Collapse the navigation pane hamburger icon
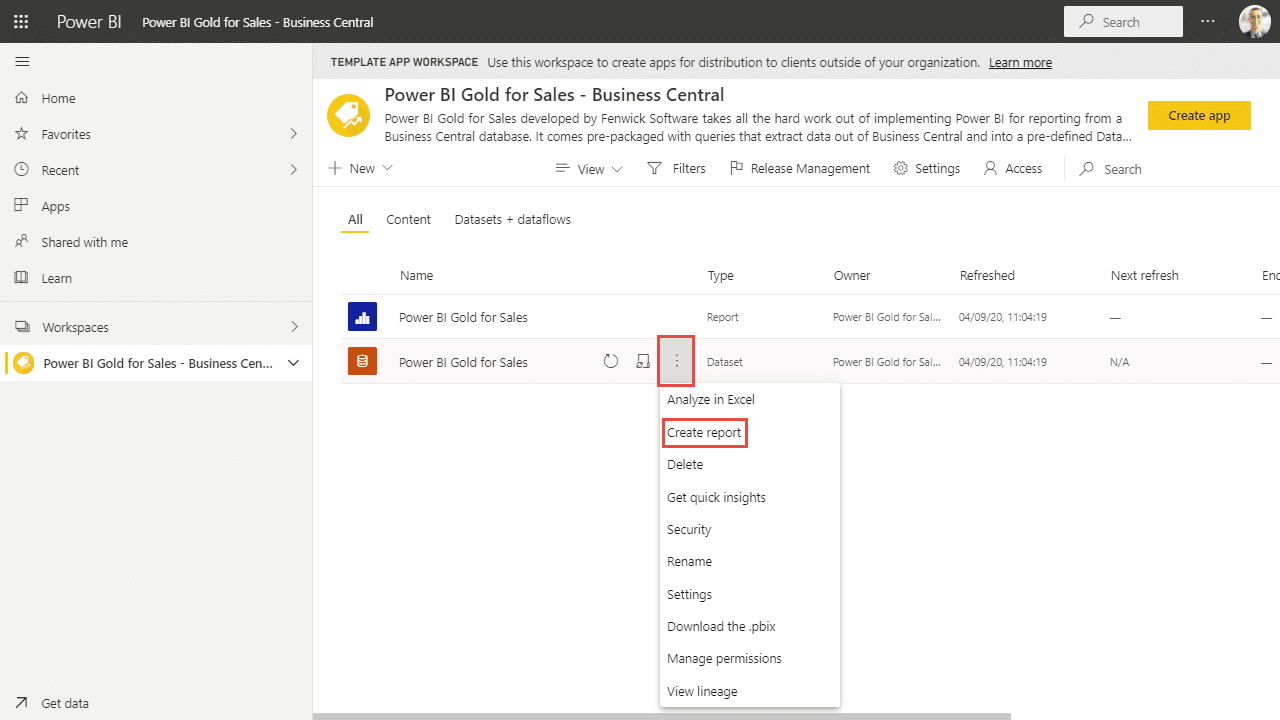 22,61
